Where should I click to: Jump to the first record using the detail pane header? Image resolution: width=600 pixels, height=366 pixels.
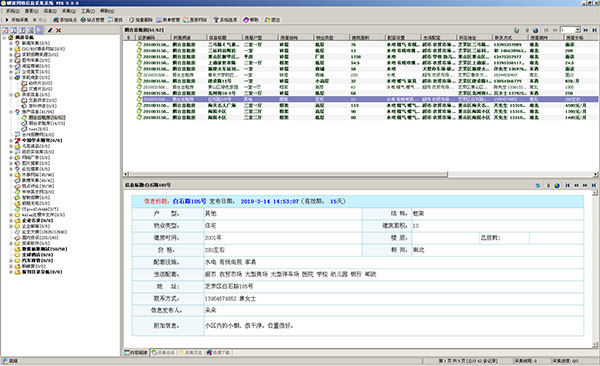coord(567,185)
